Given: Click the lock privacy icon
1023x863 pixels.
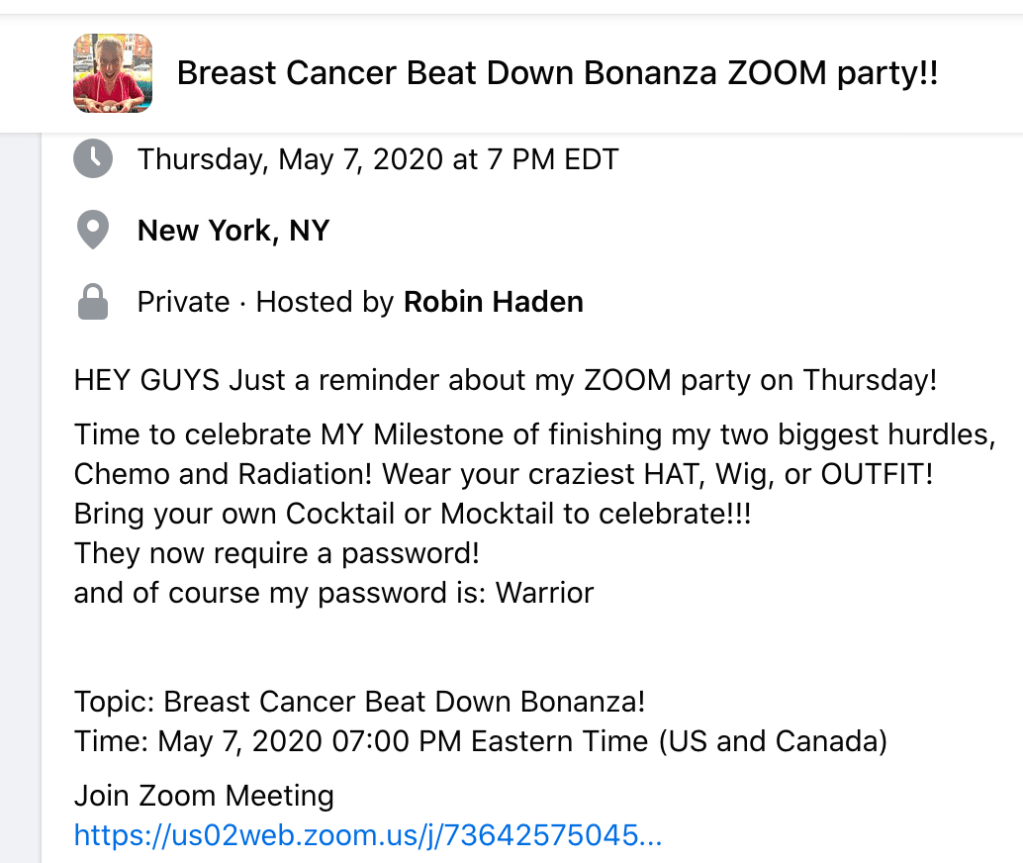Looking at the screenshot, I should click(93, 303).
